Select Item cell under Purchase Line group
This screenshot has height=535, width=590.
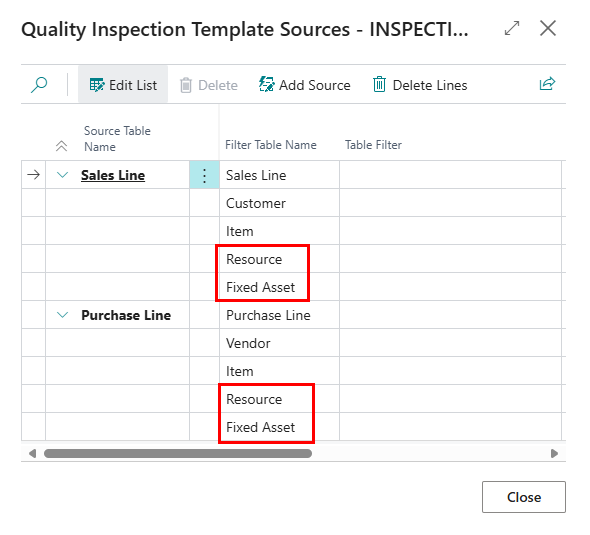click(x=279, y=371)
